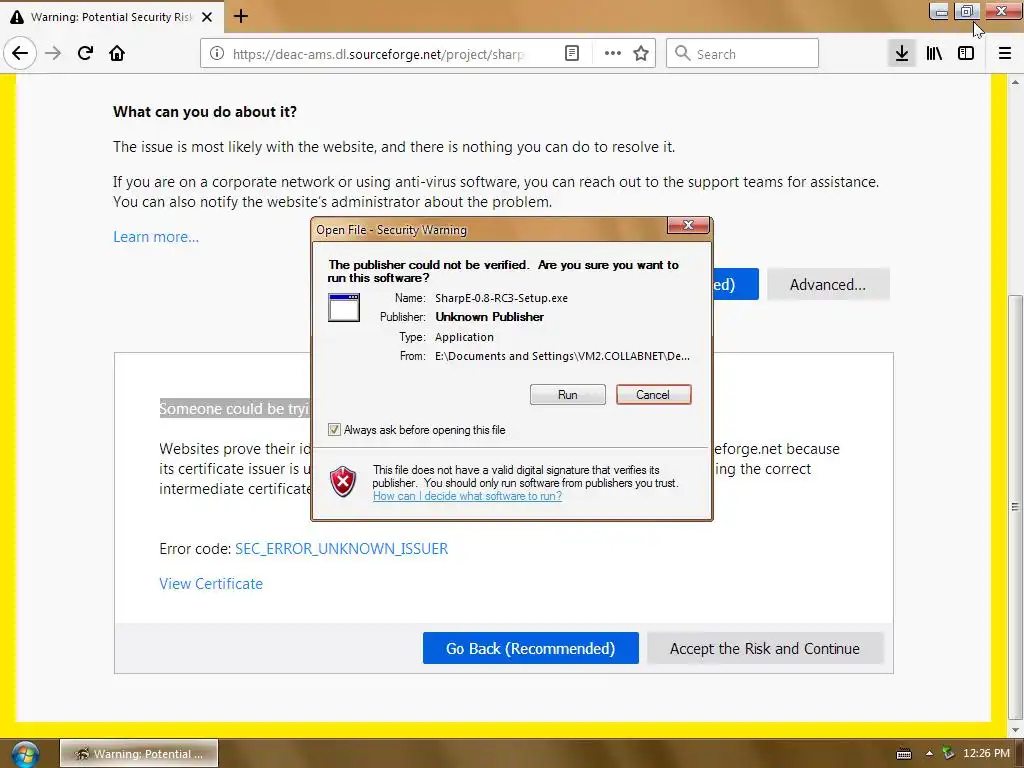The image size is (1024, 768).
Task: Open a new tab with plus
Action: click(241, 16)
